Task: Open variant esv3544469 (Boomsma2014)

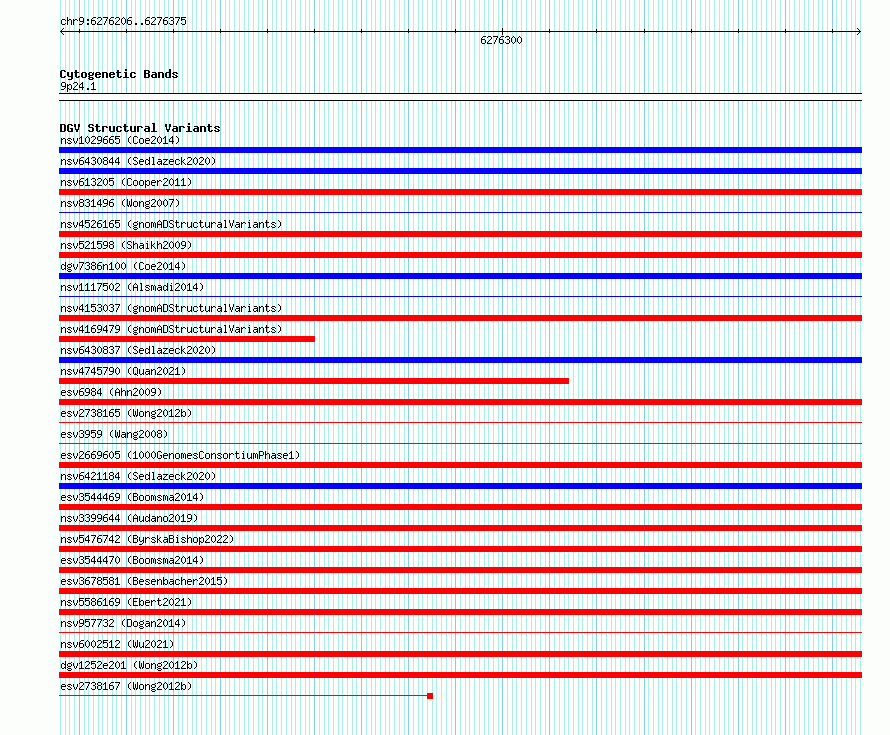Action: point(132,497)
